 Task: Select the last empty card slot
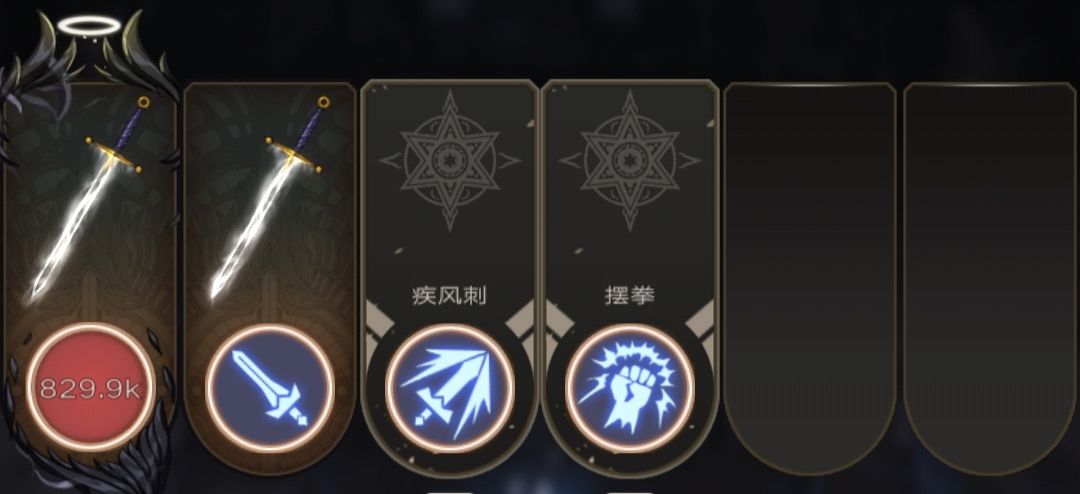point(990,278)
